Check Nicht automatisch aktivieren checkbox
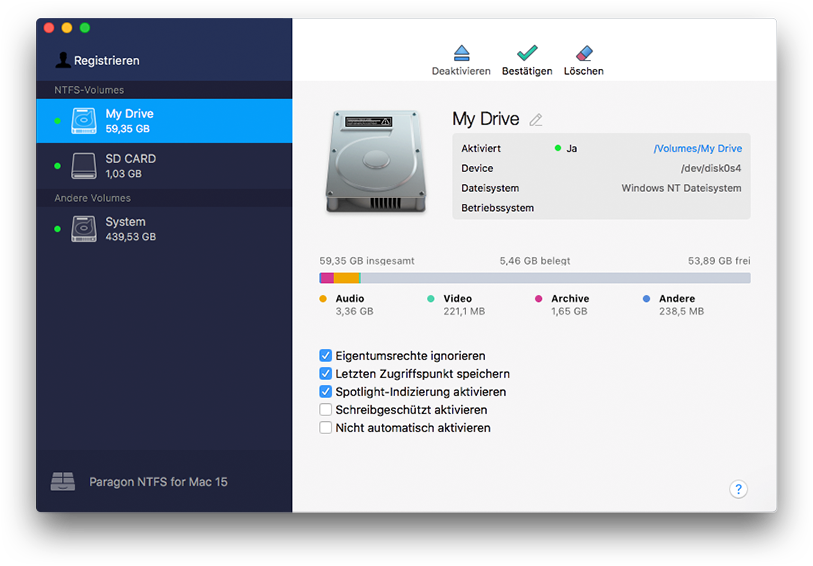 coord(325,428)
